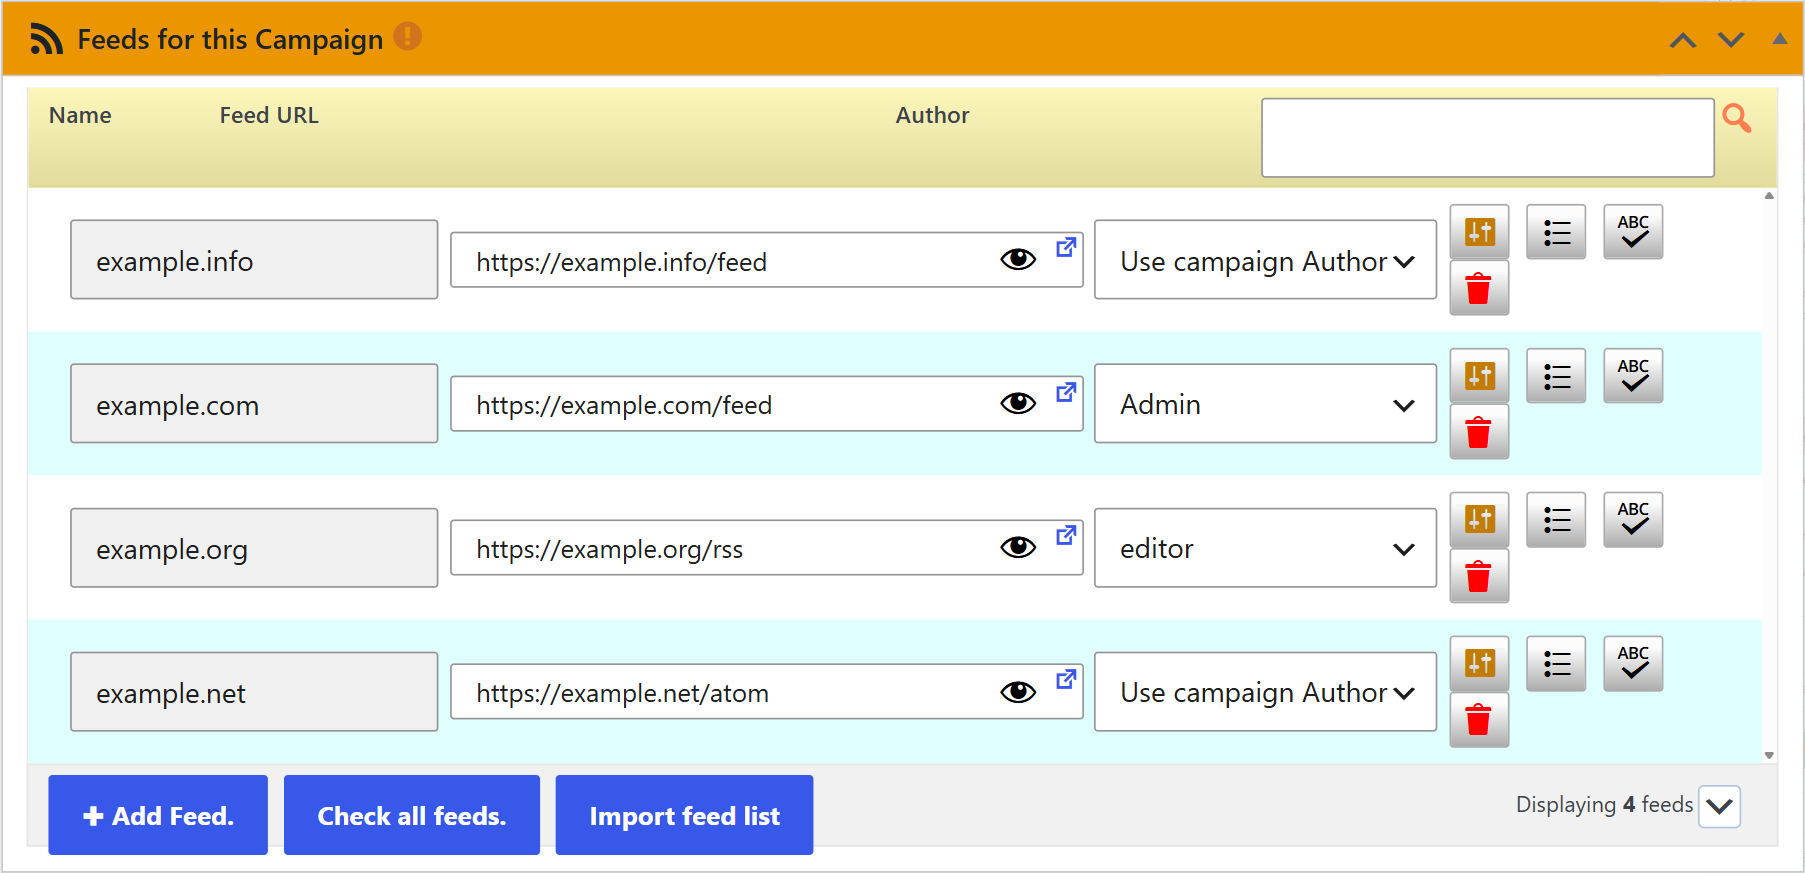
Task: Click the ABC check icon for example.com
Action: [1633, 376]
